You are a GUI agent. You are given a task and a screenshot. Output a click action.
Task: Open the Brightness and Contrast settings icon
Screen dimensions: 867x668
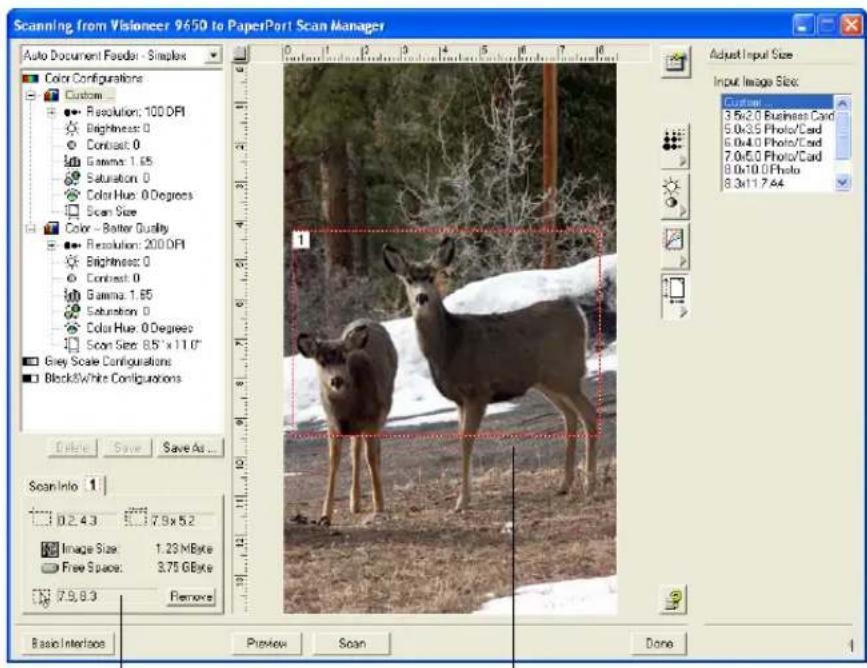coord(675,197)
